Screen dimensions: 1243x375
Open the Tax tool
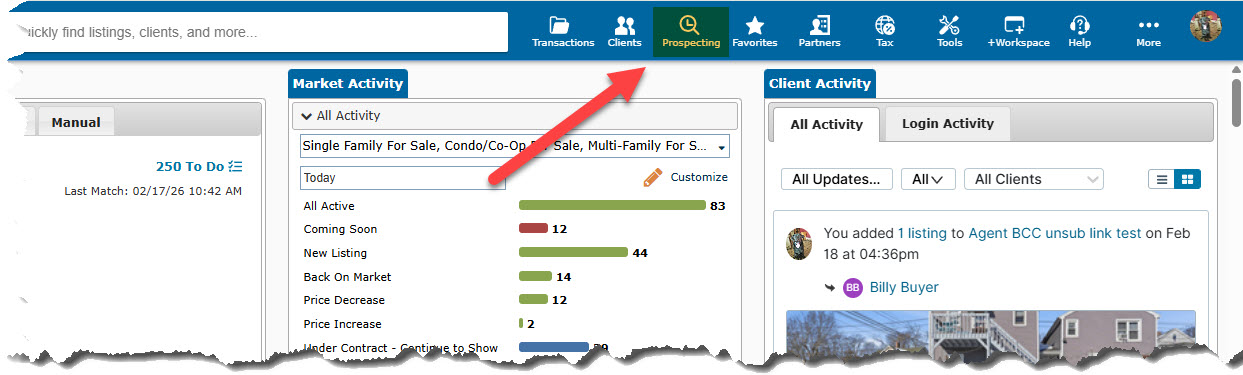[884, 32]
